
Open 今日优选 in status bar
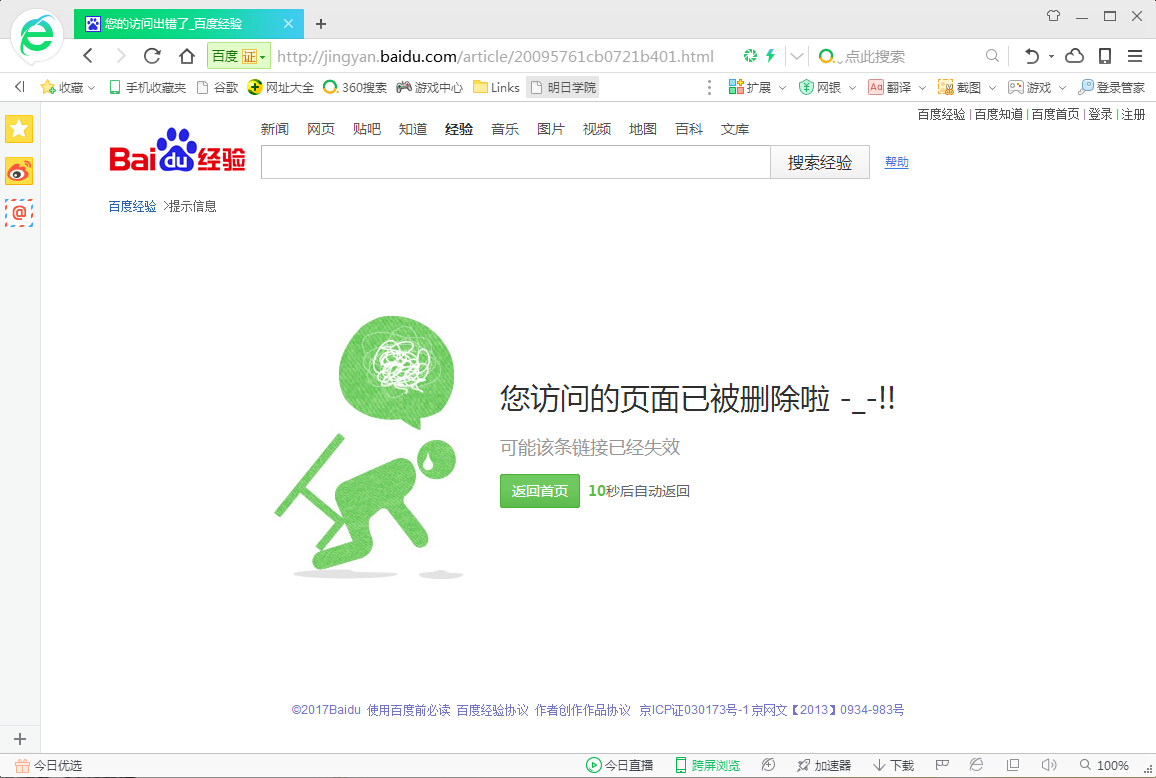pos(49,765)
